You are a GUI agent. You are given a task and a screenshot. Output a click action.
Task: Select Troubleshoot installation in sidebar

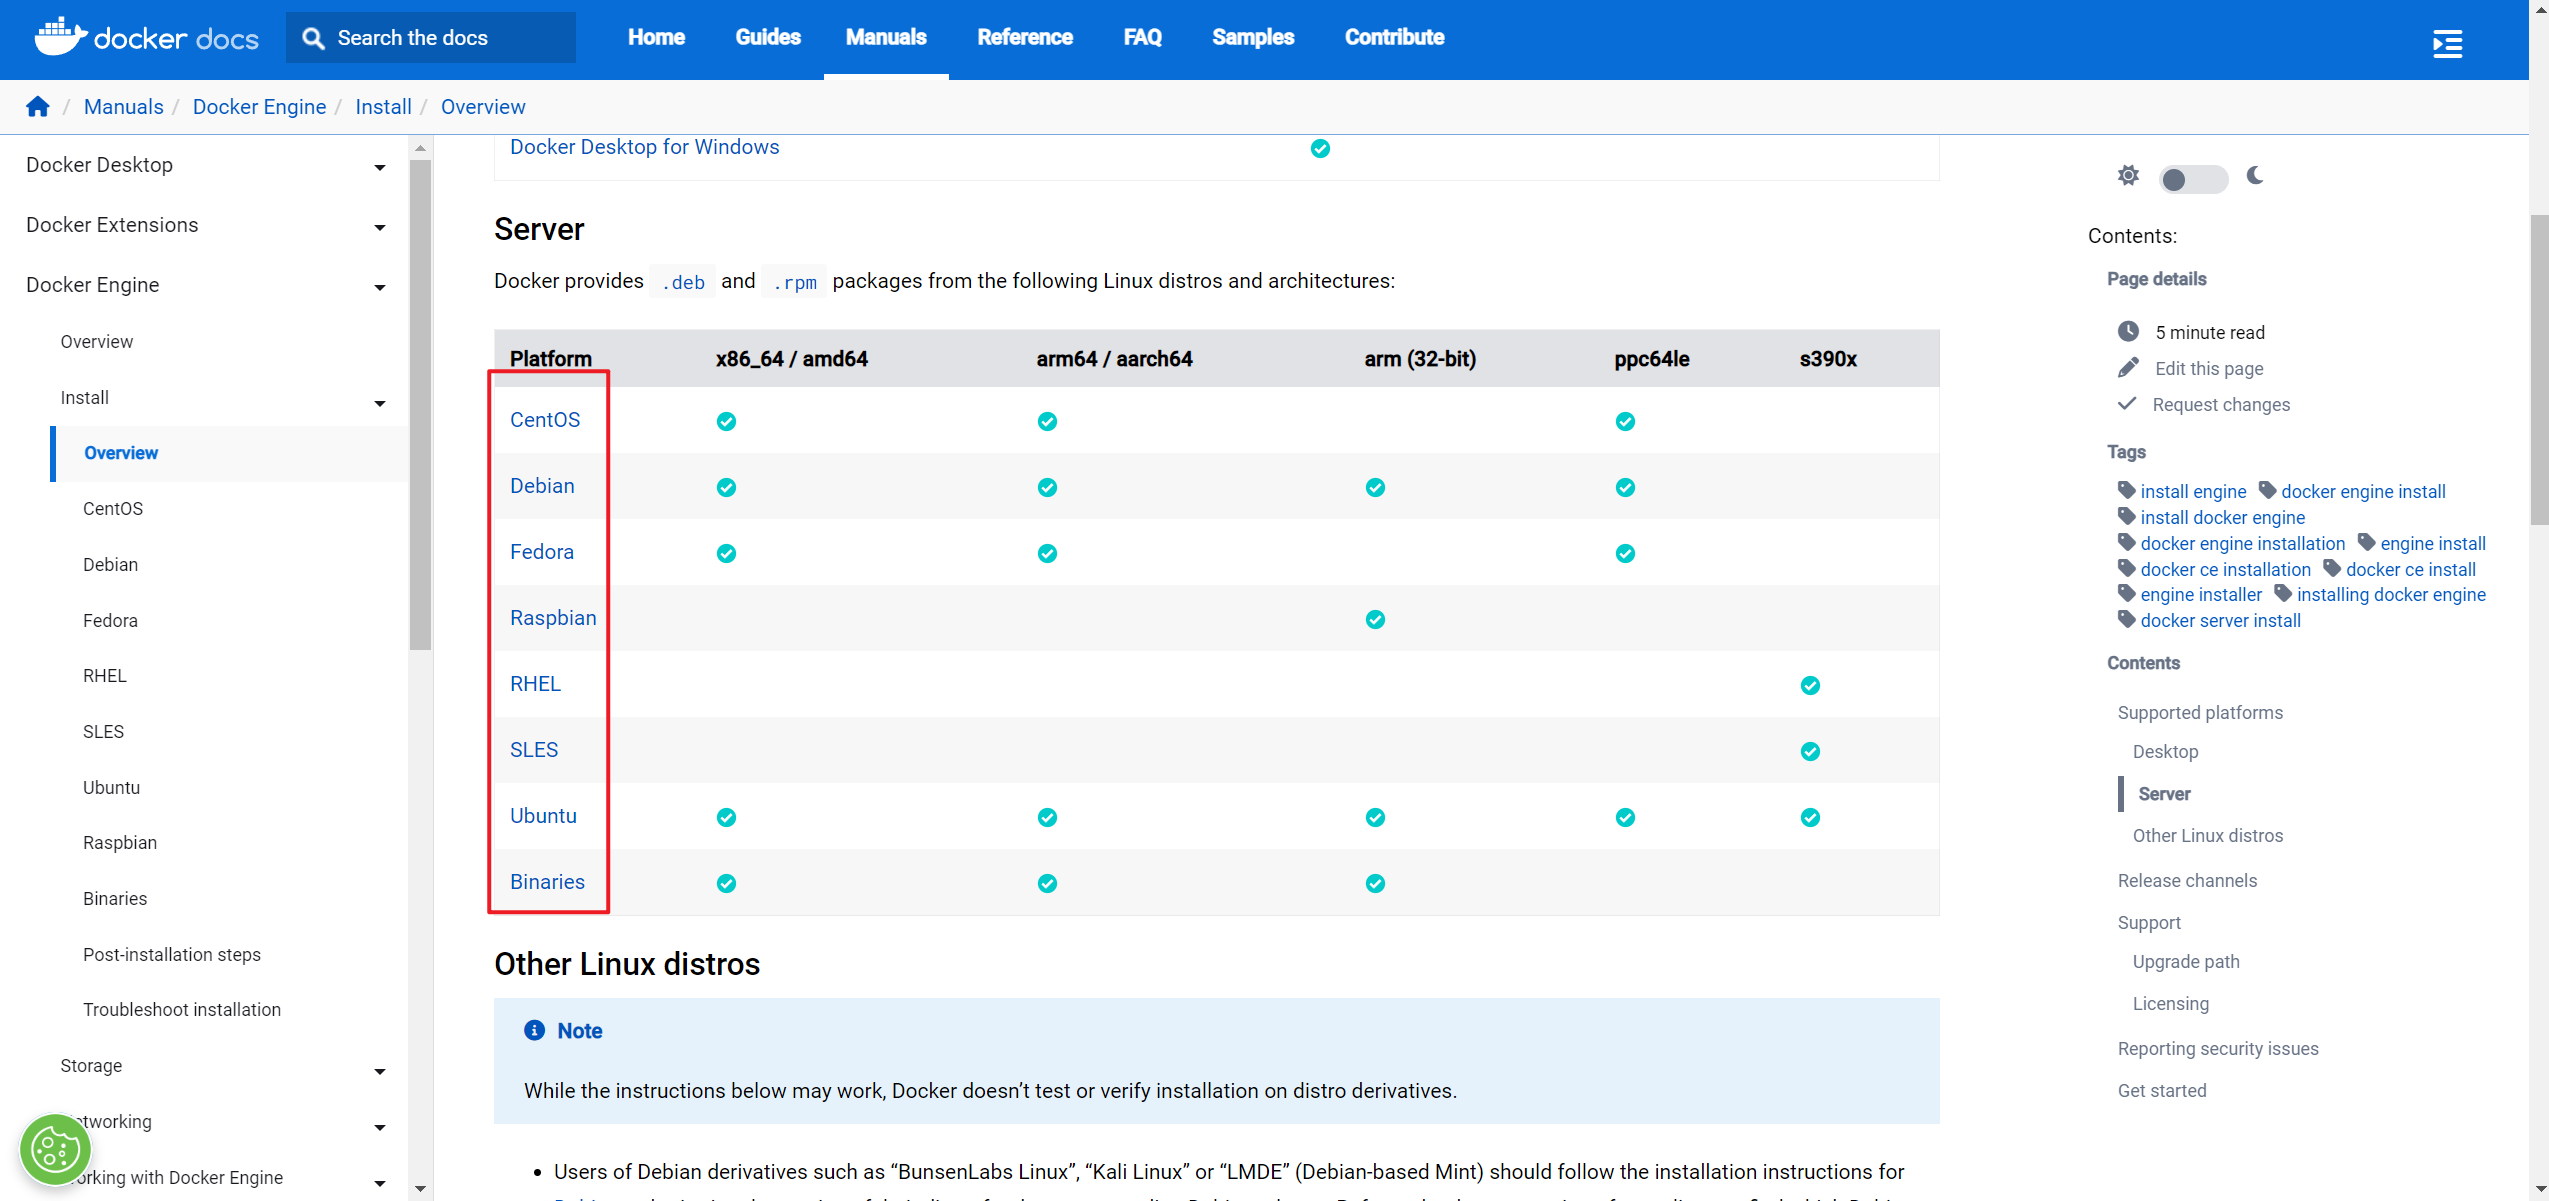tap(181, 1010)
